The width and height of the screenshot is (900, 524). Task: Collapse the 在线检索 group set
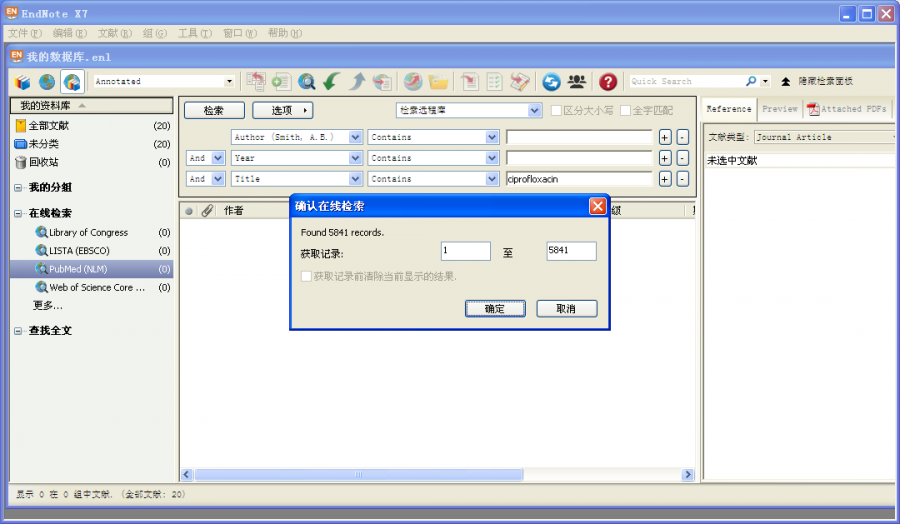pyautogui.click(x=18, y=214)
